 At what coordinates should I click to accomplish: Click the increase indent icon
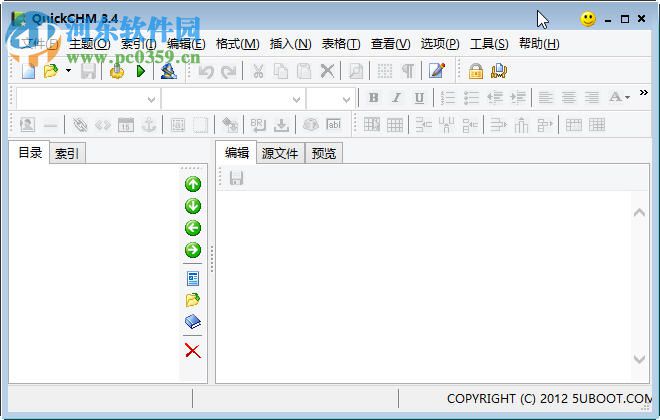click(x=518, y=98)
